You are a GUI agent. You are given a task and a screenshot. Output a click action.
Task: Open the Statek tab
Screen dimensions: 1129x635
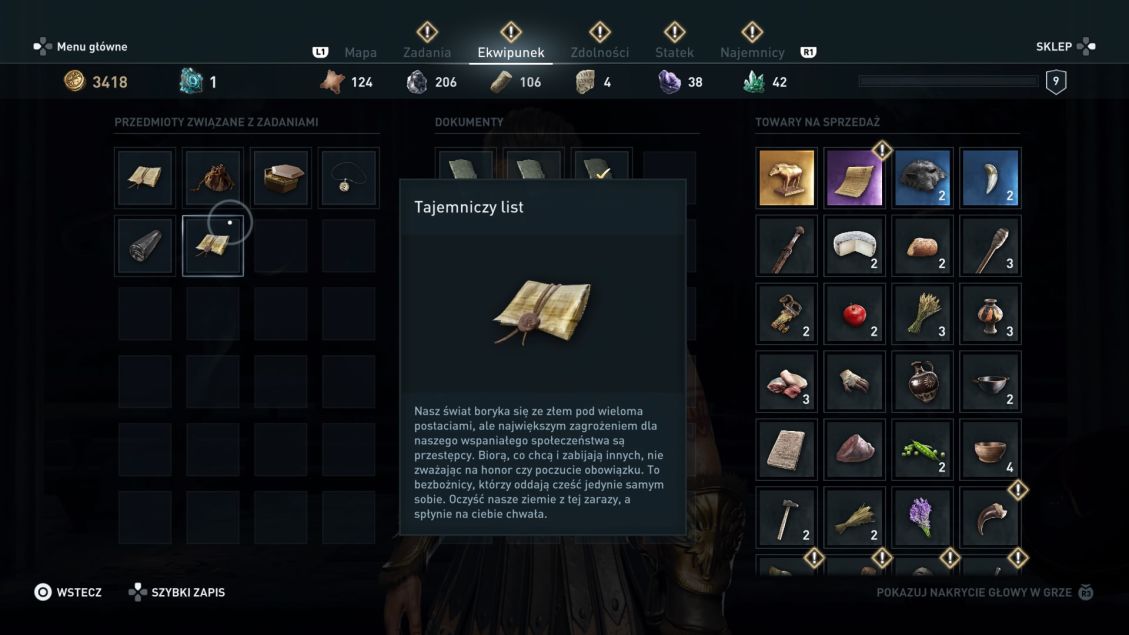[x=675, y=53]
